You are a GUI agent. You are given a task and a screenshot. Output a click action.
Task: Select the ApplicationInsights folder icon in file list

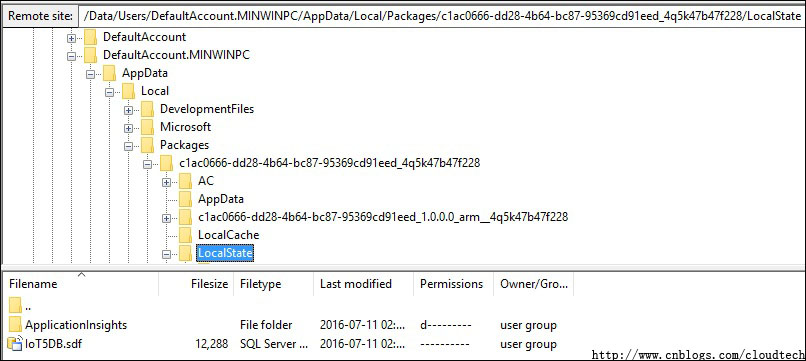click(x=15, y=324)
